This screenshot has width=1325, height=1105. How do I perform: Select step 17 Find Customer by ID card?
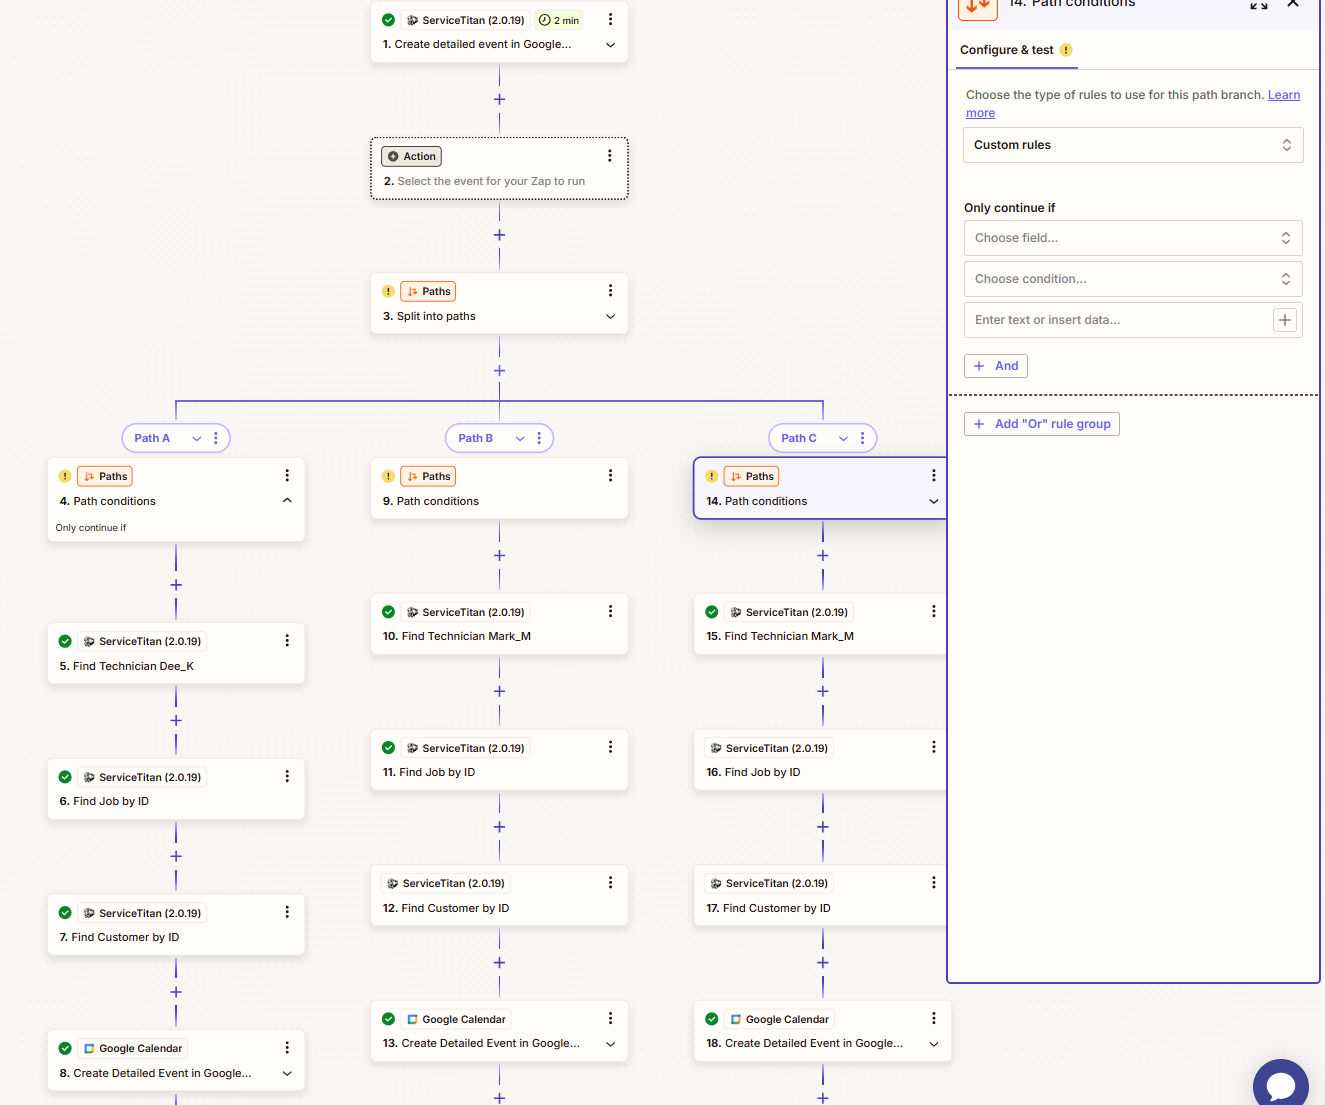(x=820, y=896)
